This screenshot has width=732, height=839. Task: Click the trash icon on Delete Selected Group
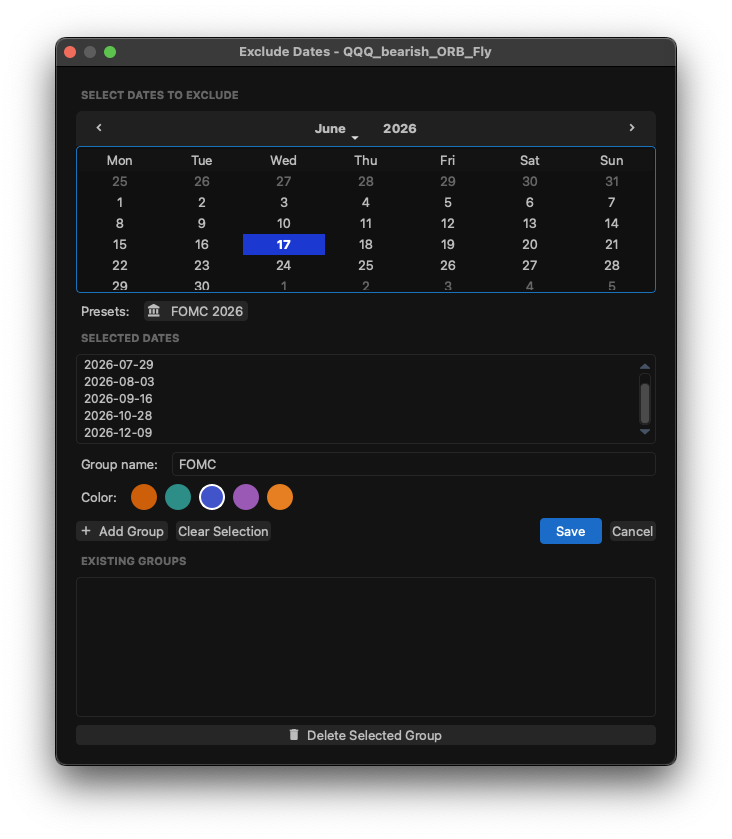tap(294, 735)
